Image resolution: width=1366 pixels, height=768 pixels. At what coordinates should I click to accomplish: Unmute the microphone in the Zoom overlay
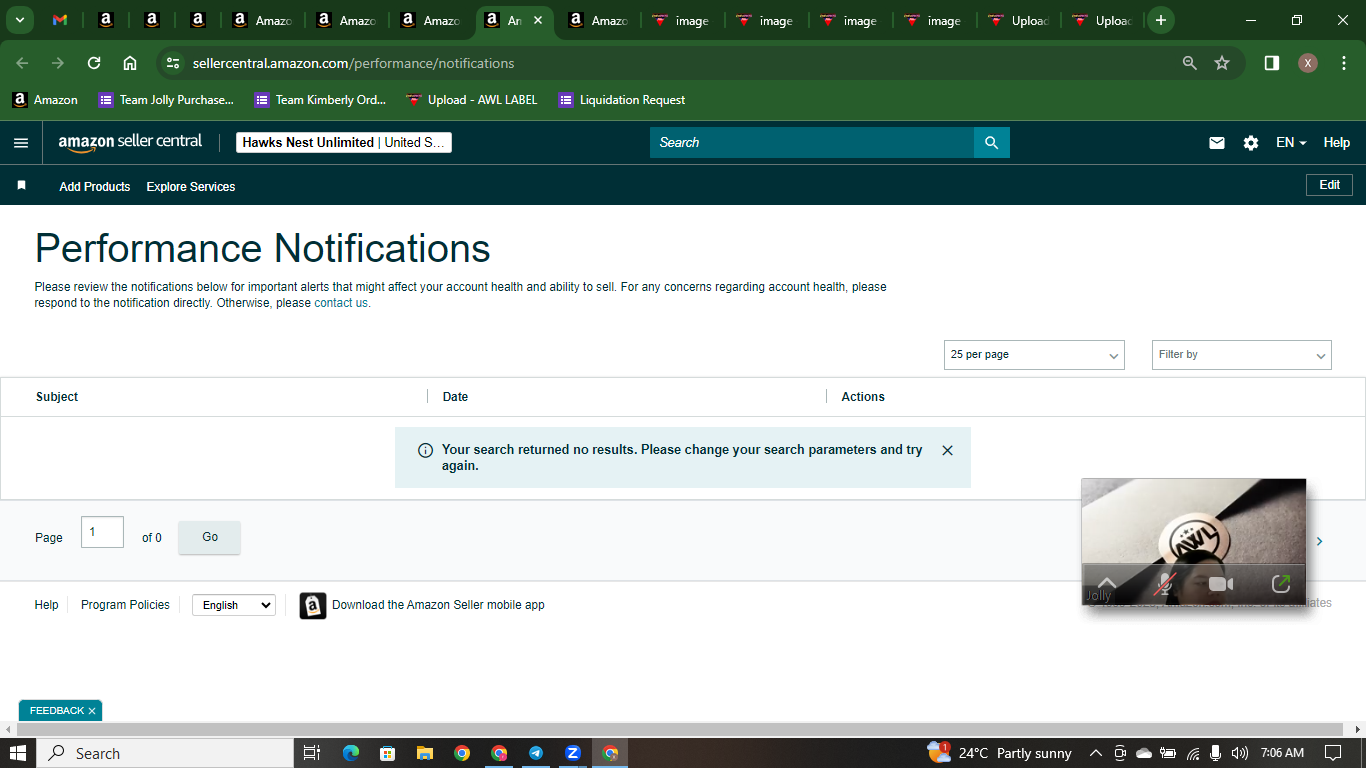pos(1163,584)
